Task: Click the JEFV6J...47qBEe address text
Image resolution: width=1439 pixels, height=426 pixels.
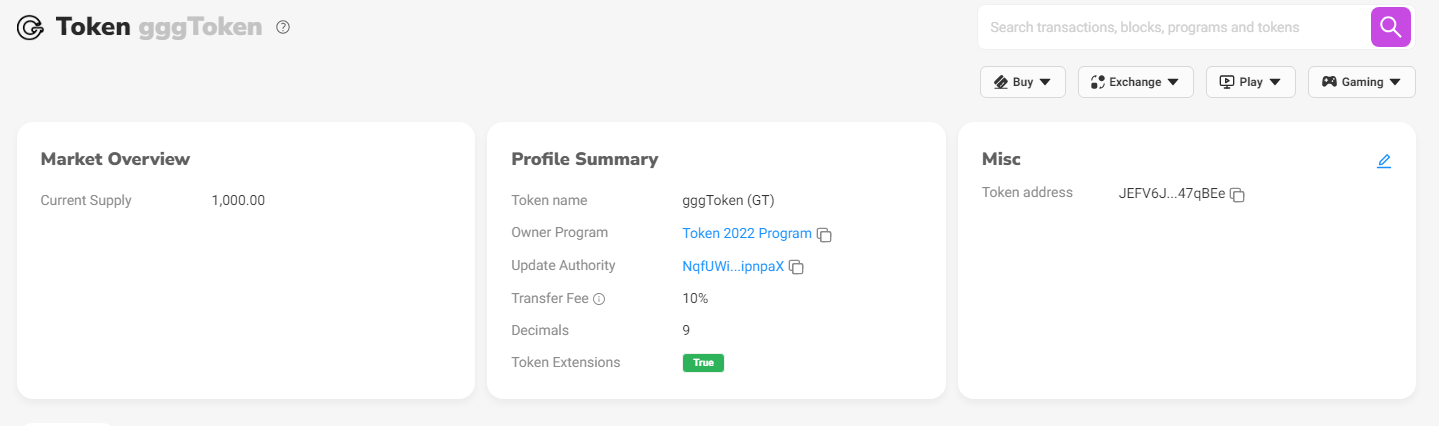Action: (x=1171, y=194)
